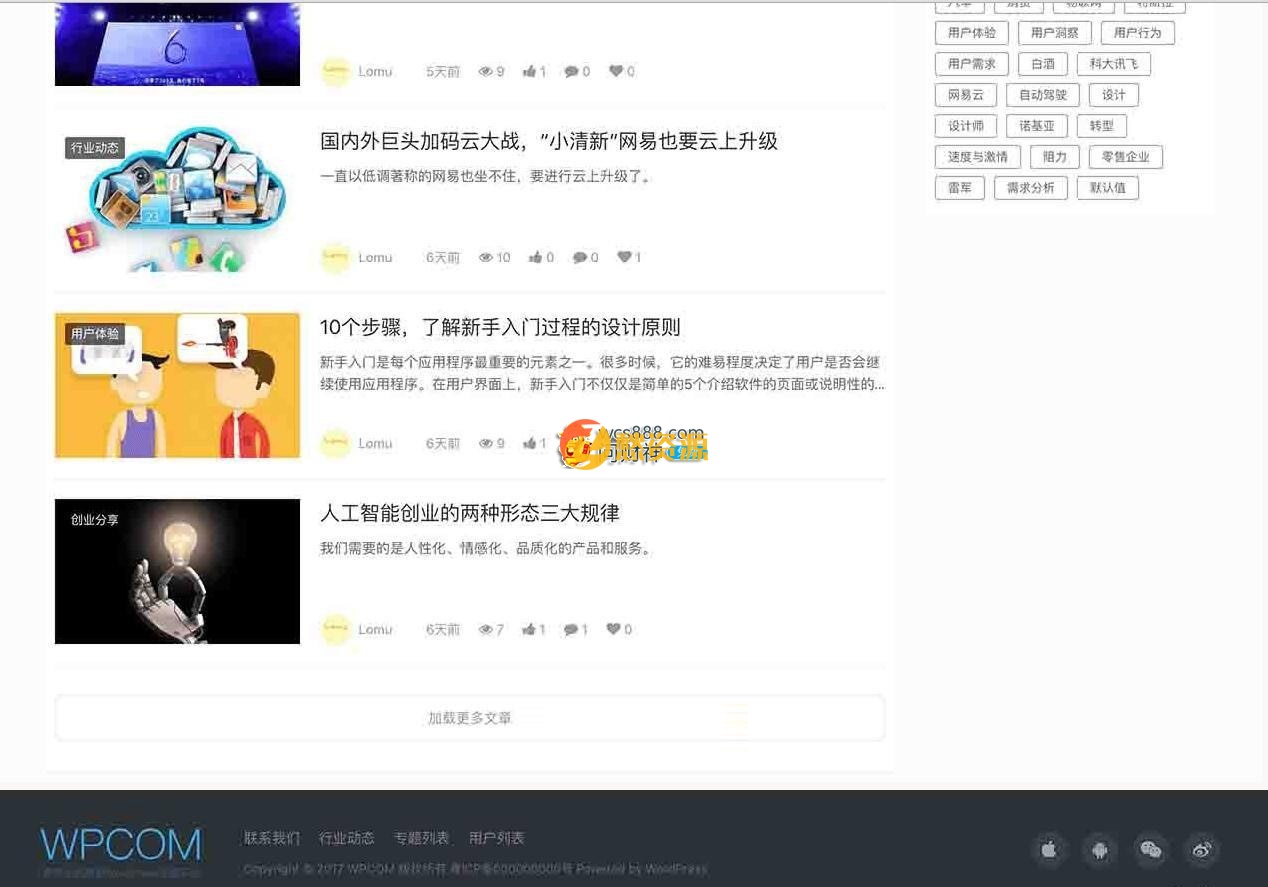The height and width of the screenshot is (887, 1268).
Task: Select the 用户体验 tag
Action: point(970,33)
